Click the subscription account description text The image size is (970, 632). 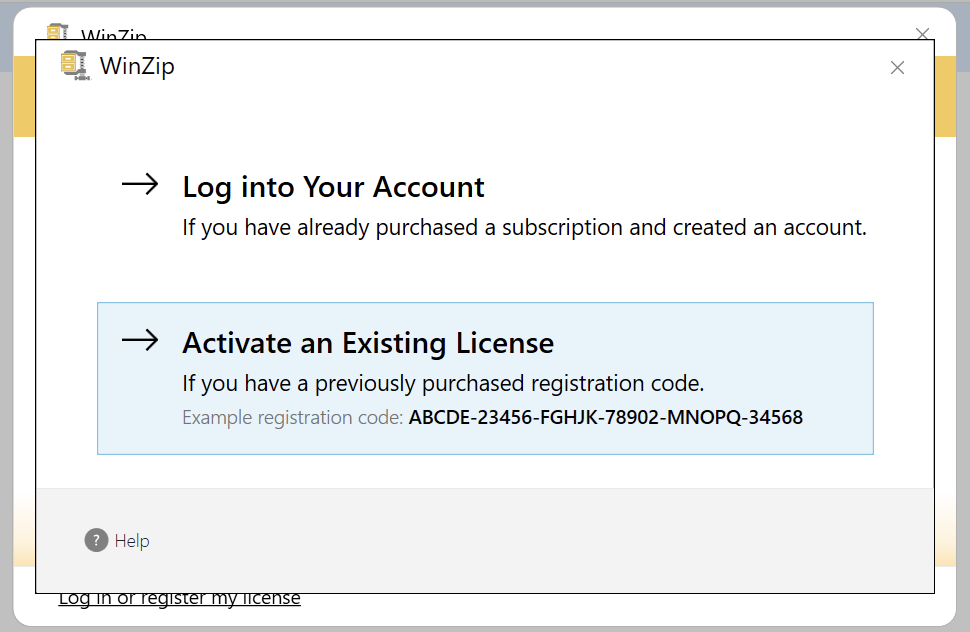coord(526,227)
